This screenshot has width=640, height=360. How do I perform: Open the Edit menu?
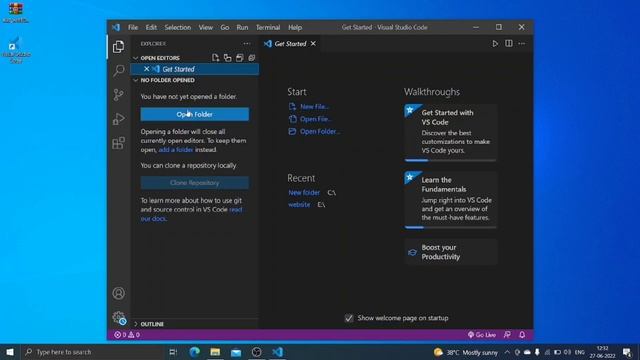tap(151, 27)
